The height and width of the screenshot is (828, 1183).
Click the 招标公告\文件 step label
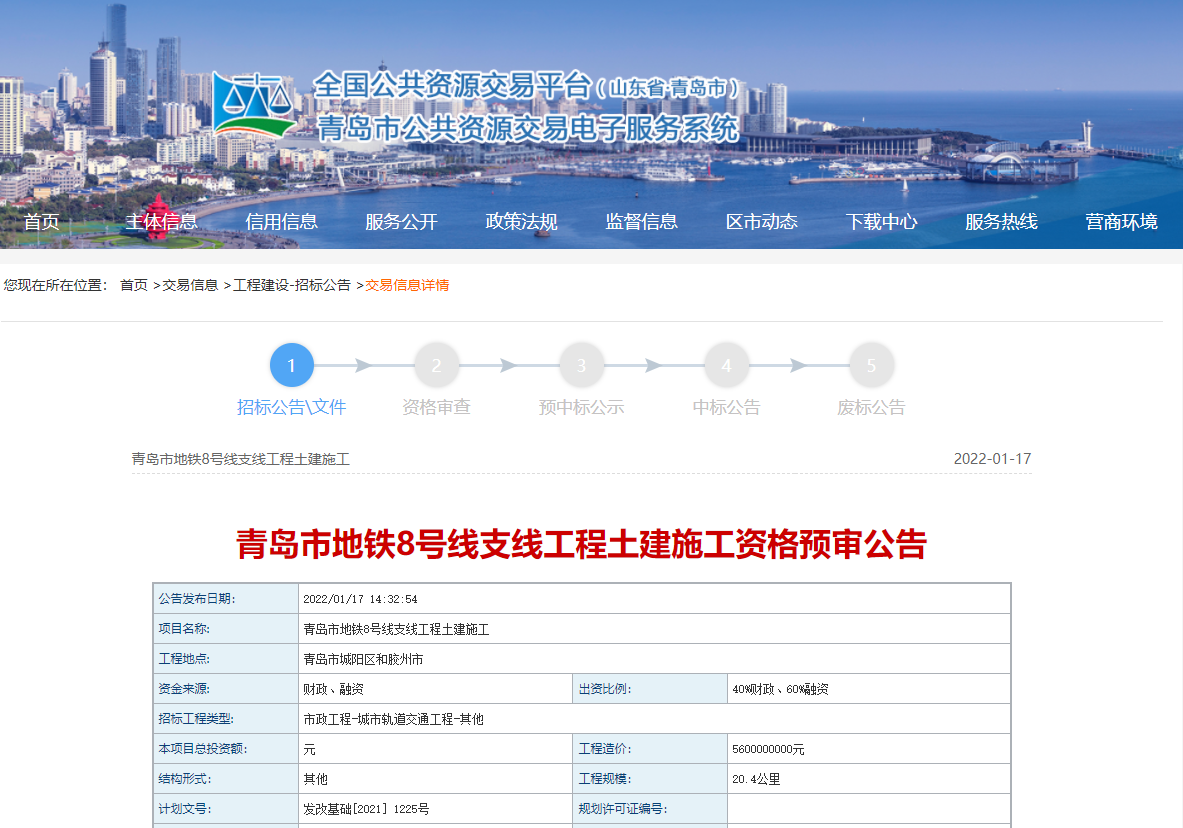tap(291, 407)
